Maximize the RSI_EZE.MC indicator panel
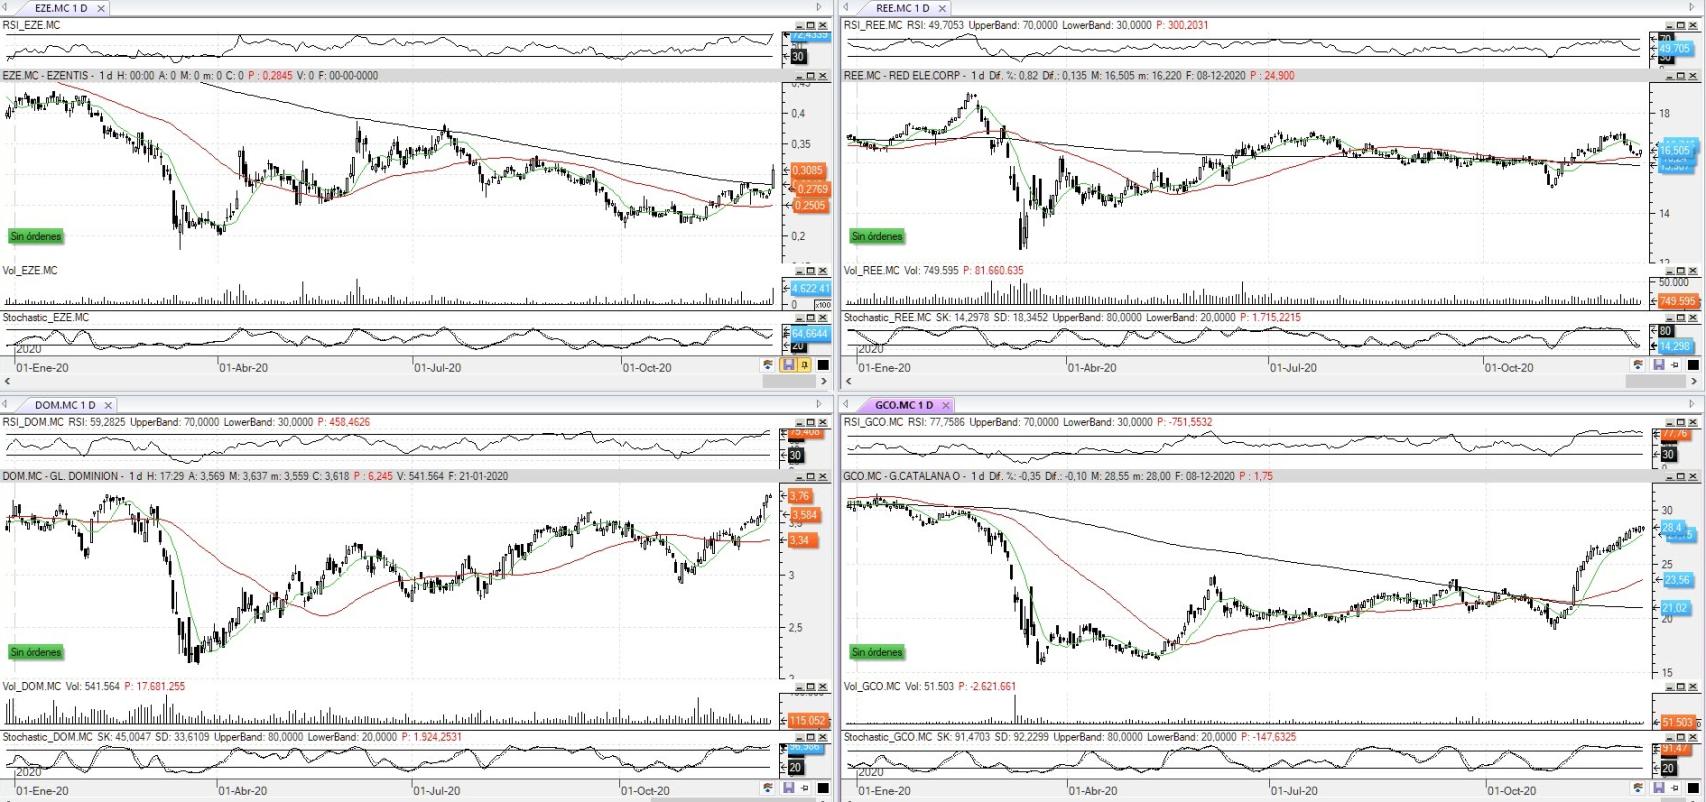 pyautogui.click(x=811, y=25)
